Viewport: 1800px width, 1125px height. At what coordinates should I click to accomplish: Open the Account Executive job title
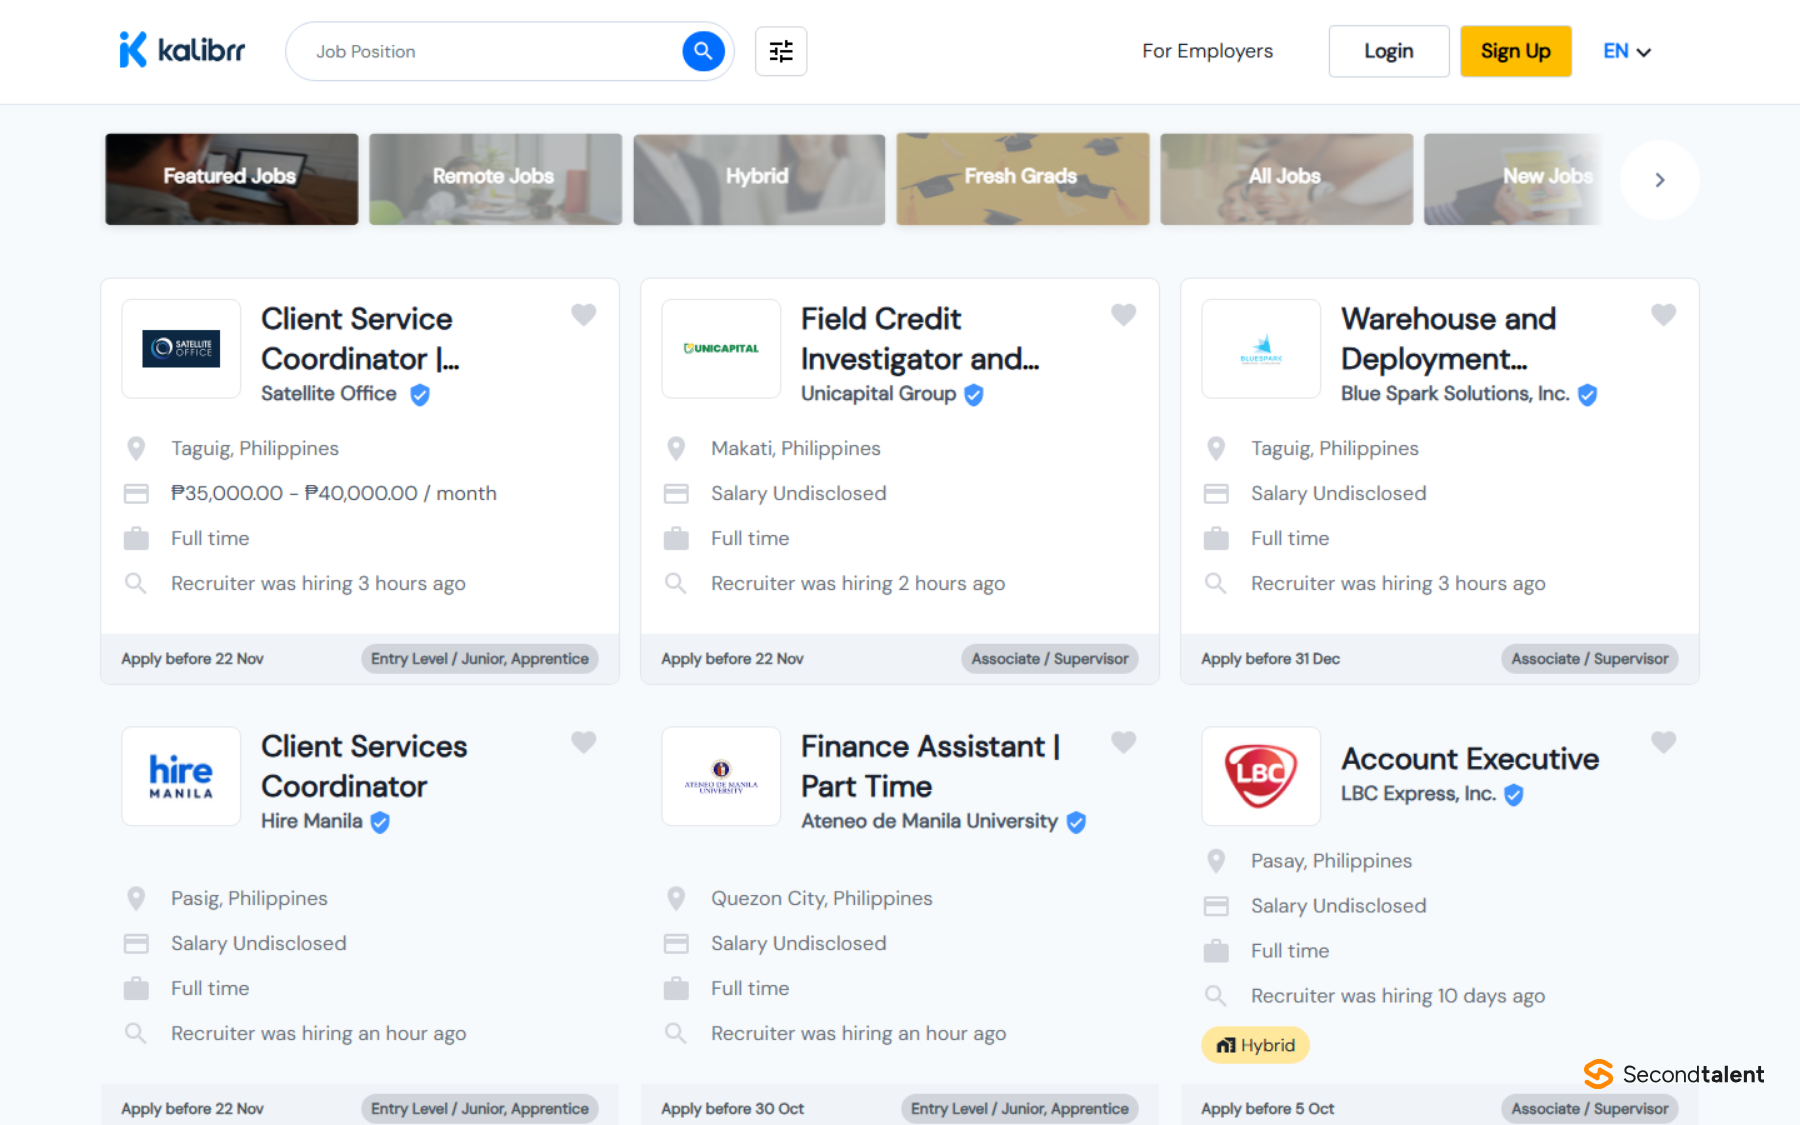pyautogui.click(x=1470, y=759)
